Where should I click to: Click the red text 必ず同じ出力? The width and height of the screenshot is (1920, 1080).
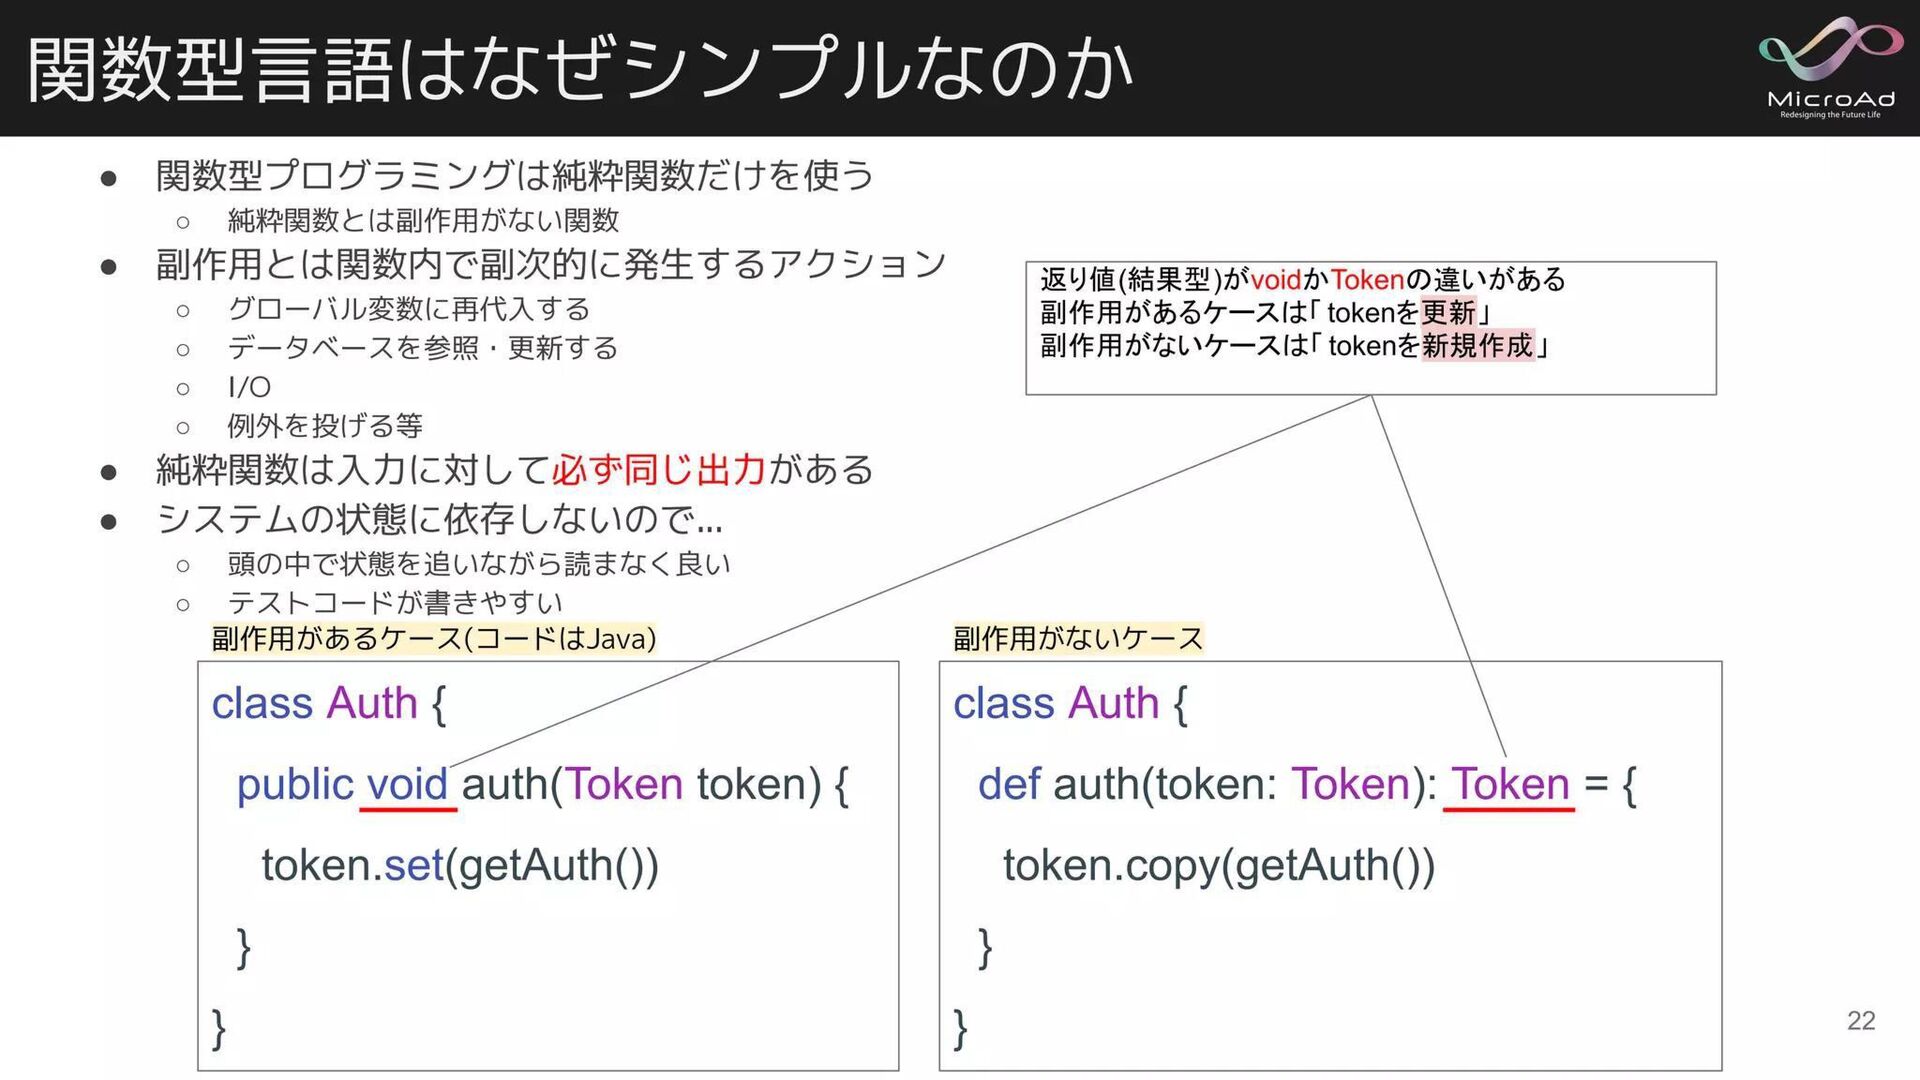tap(660, 469)
